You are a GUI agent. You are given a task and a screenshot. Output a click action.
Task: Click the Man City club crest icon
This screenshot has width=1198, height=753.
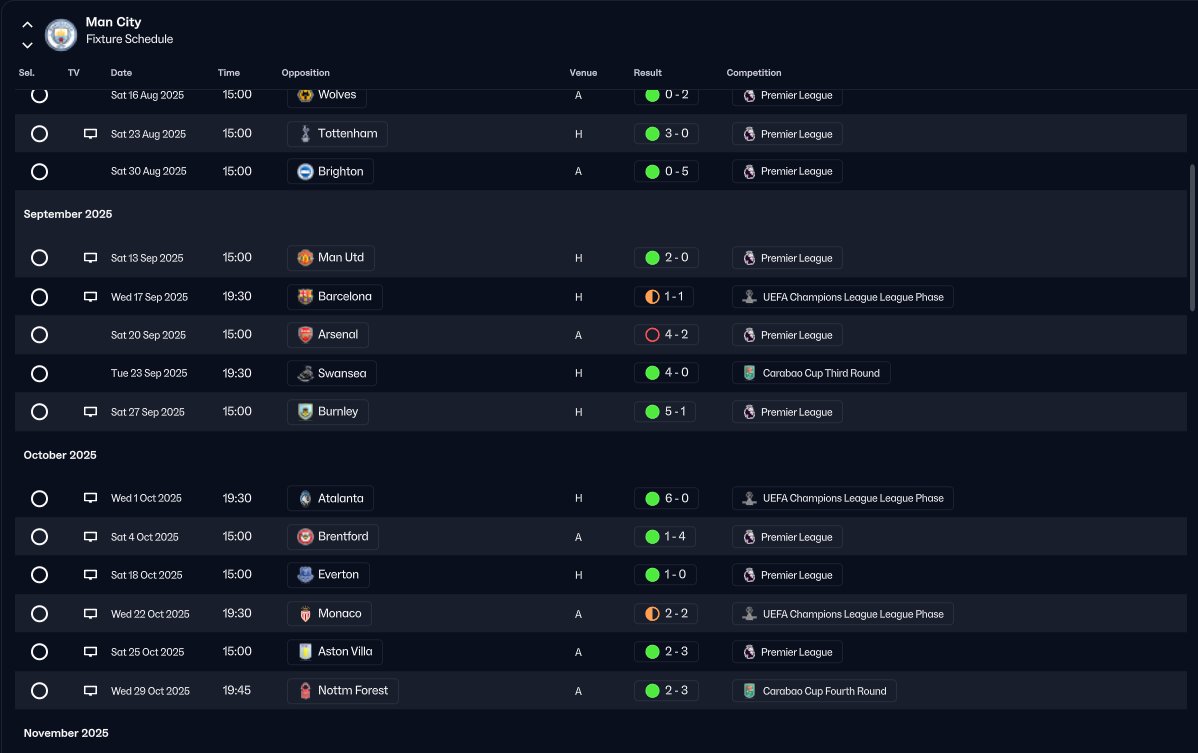62,34
